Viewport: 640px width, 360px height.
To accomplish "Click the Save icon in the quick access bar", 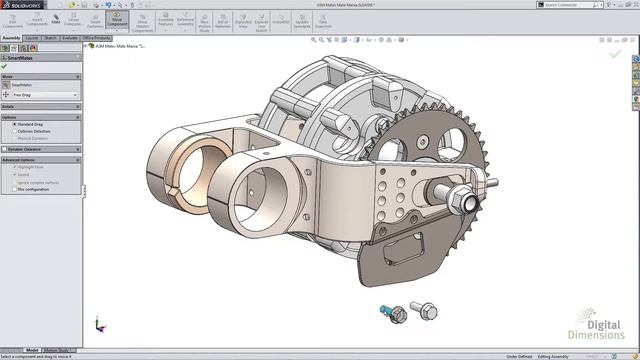I will click(84, 5).
